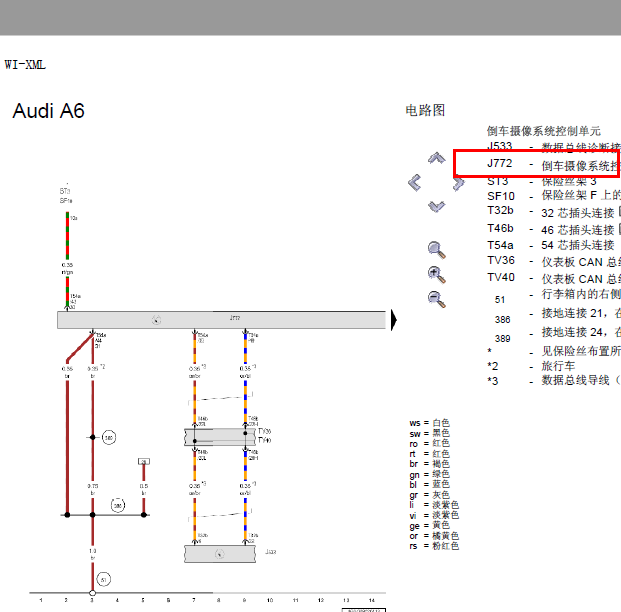Screen dimensions: 621x612
Task: Select the T46b legend entry
Action: [554, 229]
